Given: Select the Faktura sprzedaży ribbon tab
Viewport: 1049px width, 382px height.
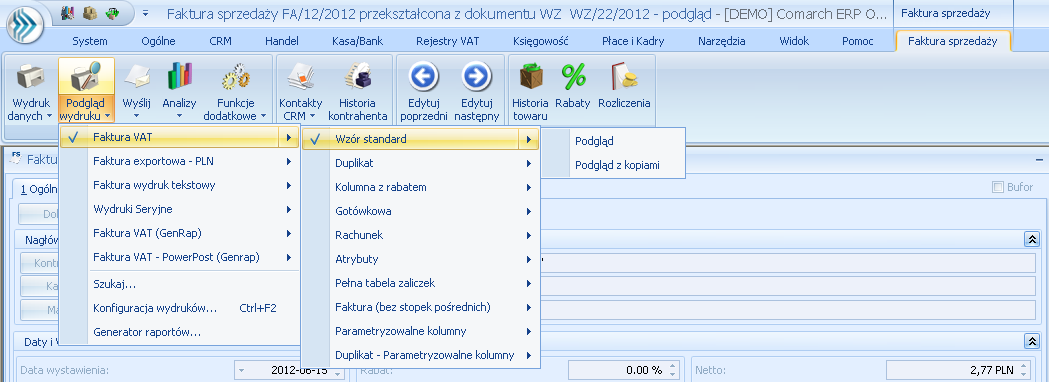Looking at the screenshot, I should pyautogui.click(x=953, y=41).
